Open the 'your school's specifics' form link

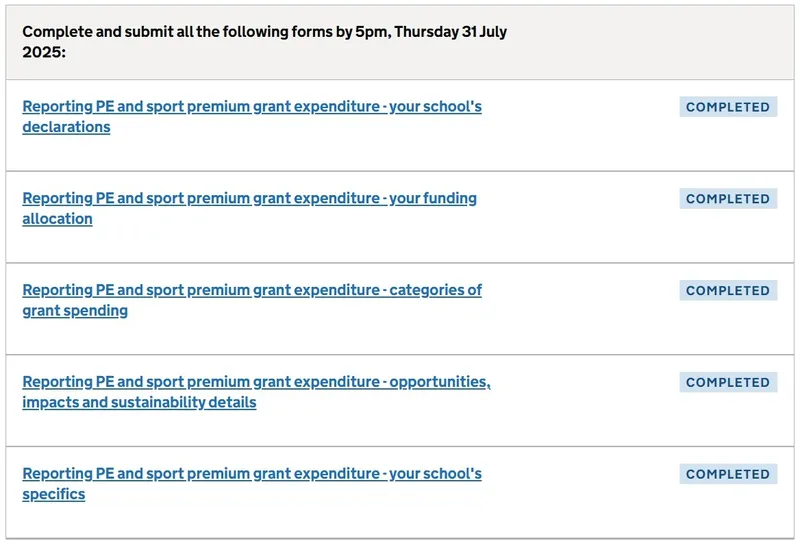point(251,474)
